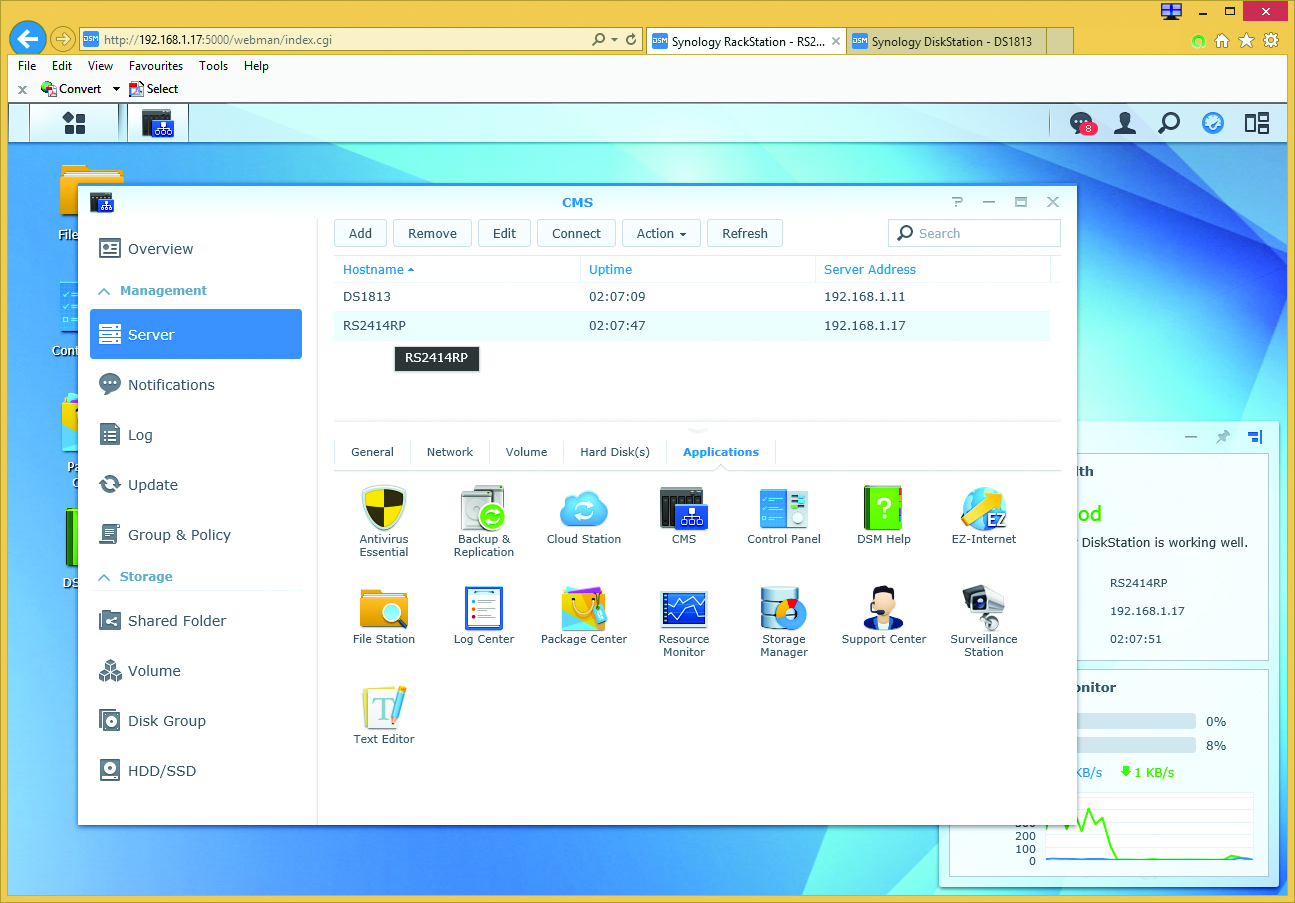Launch the Surveillance Station icon

tap(984, 608)
